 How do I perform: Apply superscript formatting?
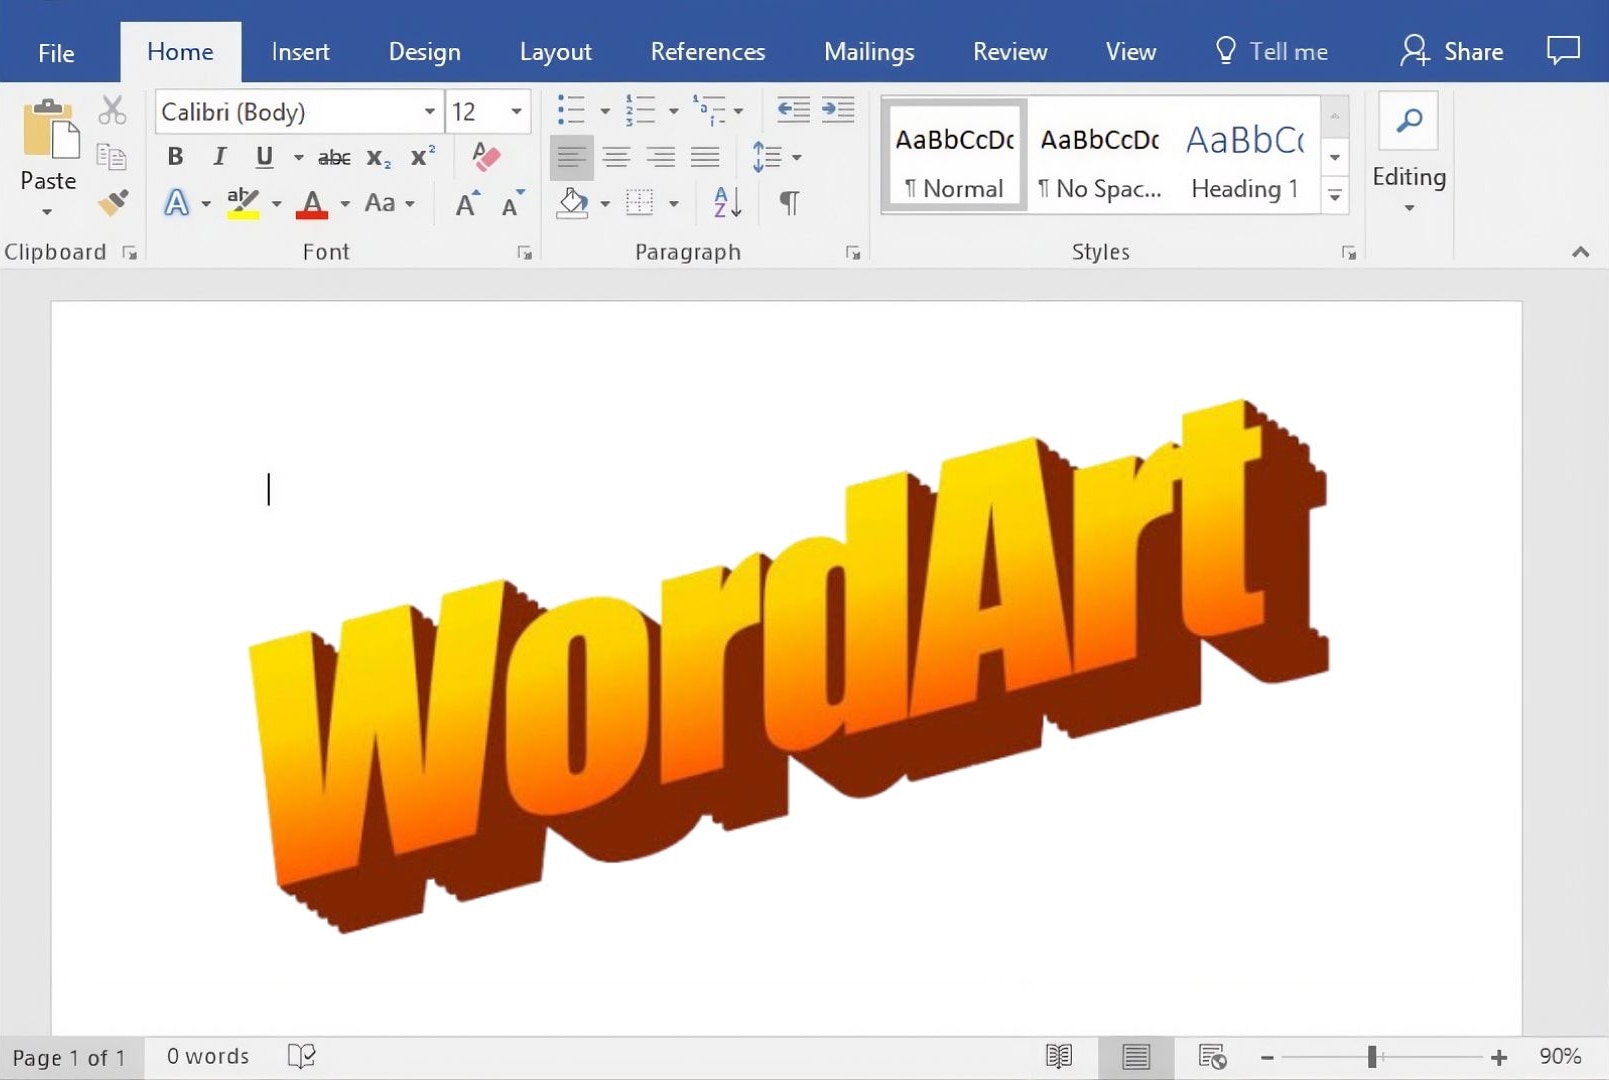[x=423, y=157]
